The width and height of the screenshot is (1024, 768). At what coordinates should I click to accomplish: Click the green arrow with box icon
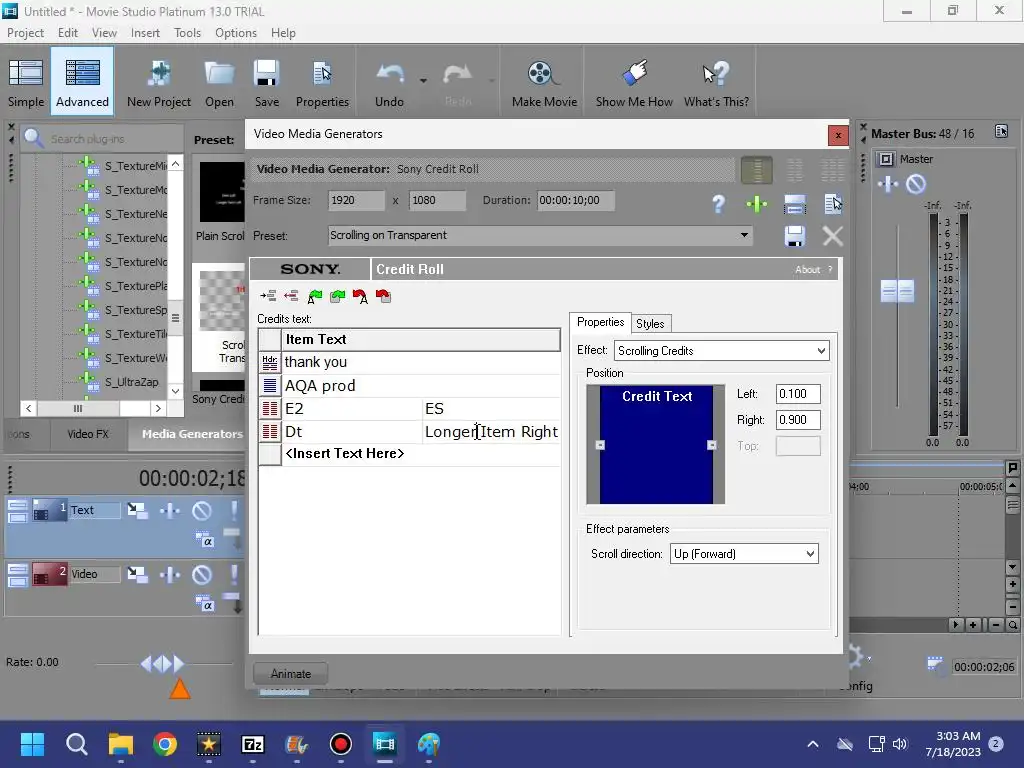[x=338, y=296]
